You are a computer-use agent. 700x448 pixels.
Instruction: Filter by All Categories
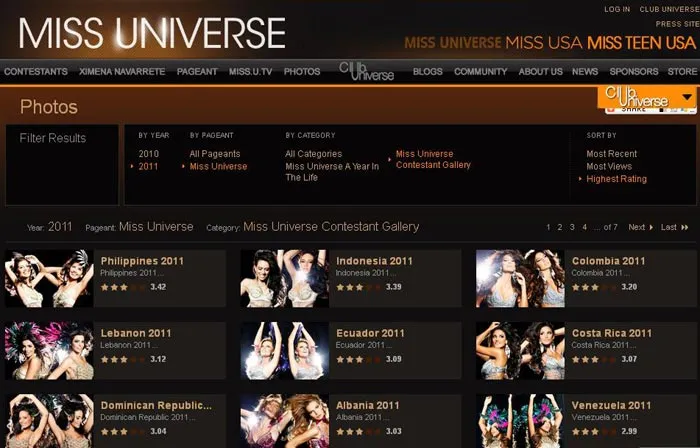point(313,154)
